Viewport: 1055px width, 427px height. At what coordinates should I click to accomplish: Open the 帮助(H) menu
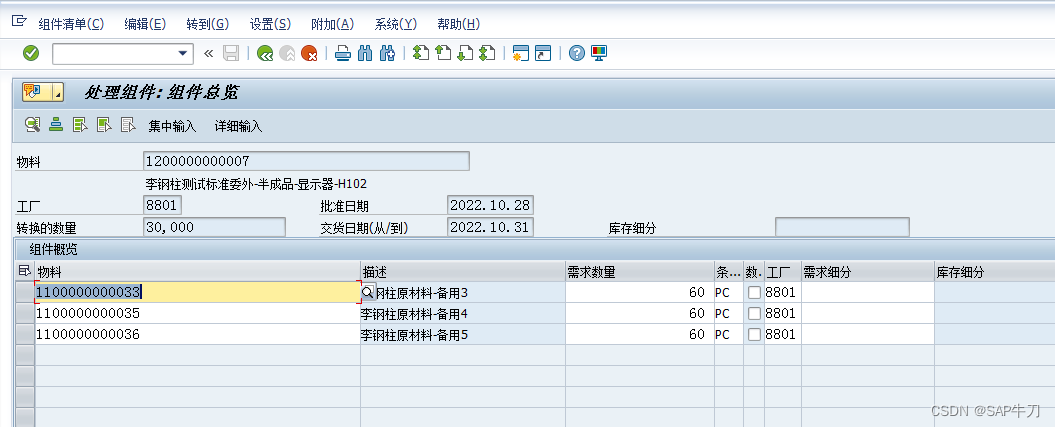pos(458,24)
